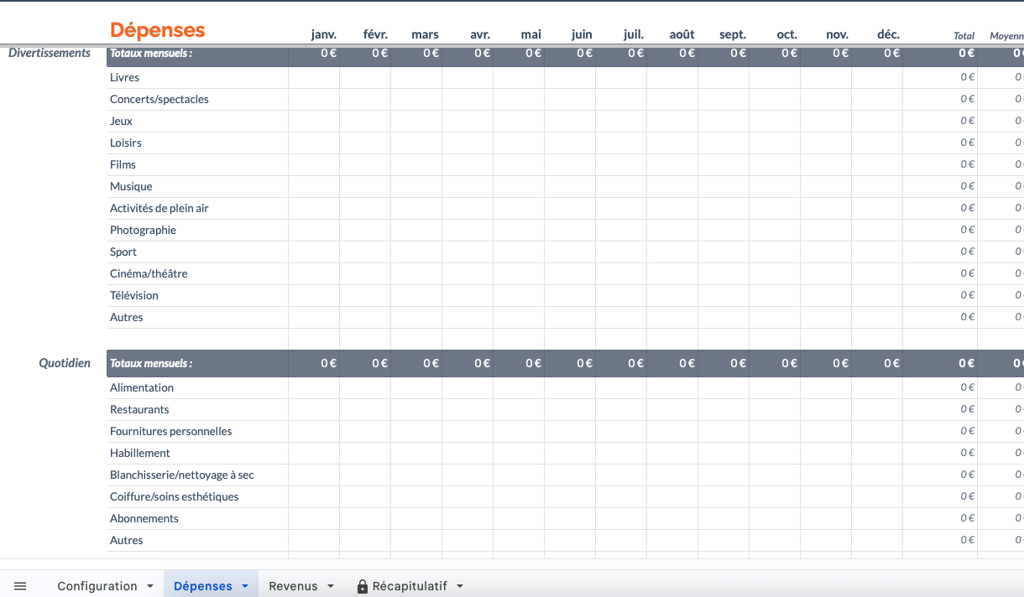Image resolution: width=1024 pixels, height=597 pixels.
Task: Click Totaux mensuels in Divertissements section
Action: coord(151,54)
